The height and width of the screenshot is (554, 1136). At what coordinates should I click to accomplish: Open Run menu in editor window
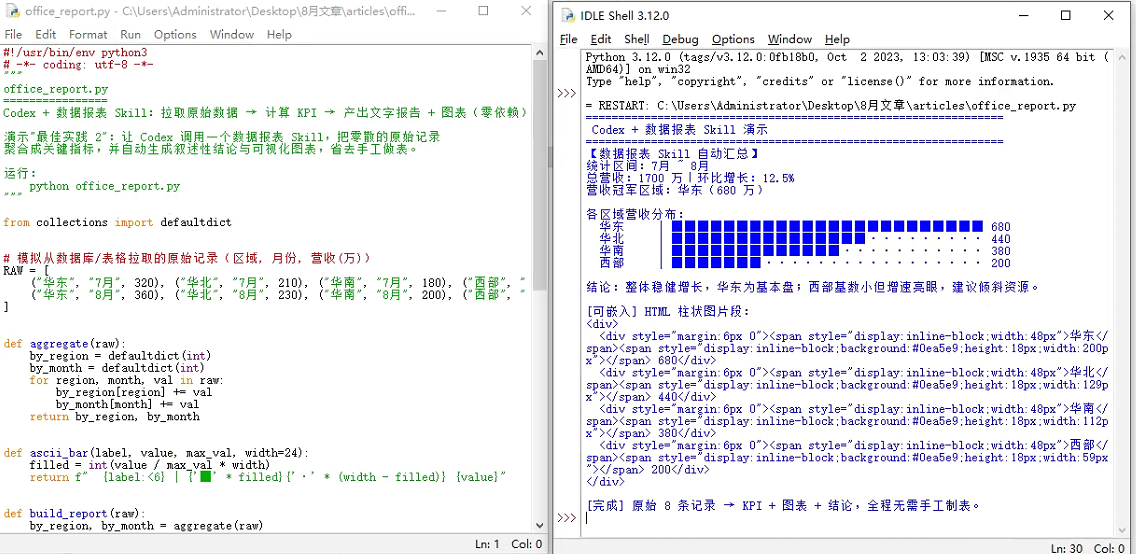[x=130, y=34]
